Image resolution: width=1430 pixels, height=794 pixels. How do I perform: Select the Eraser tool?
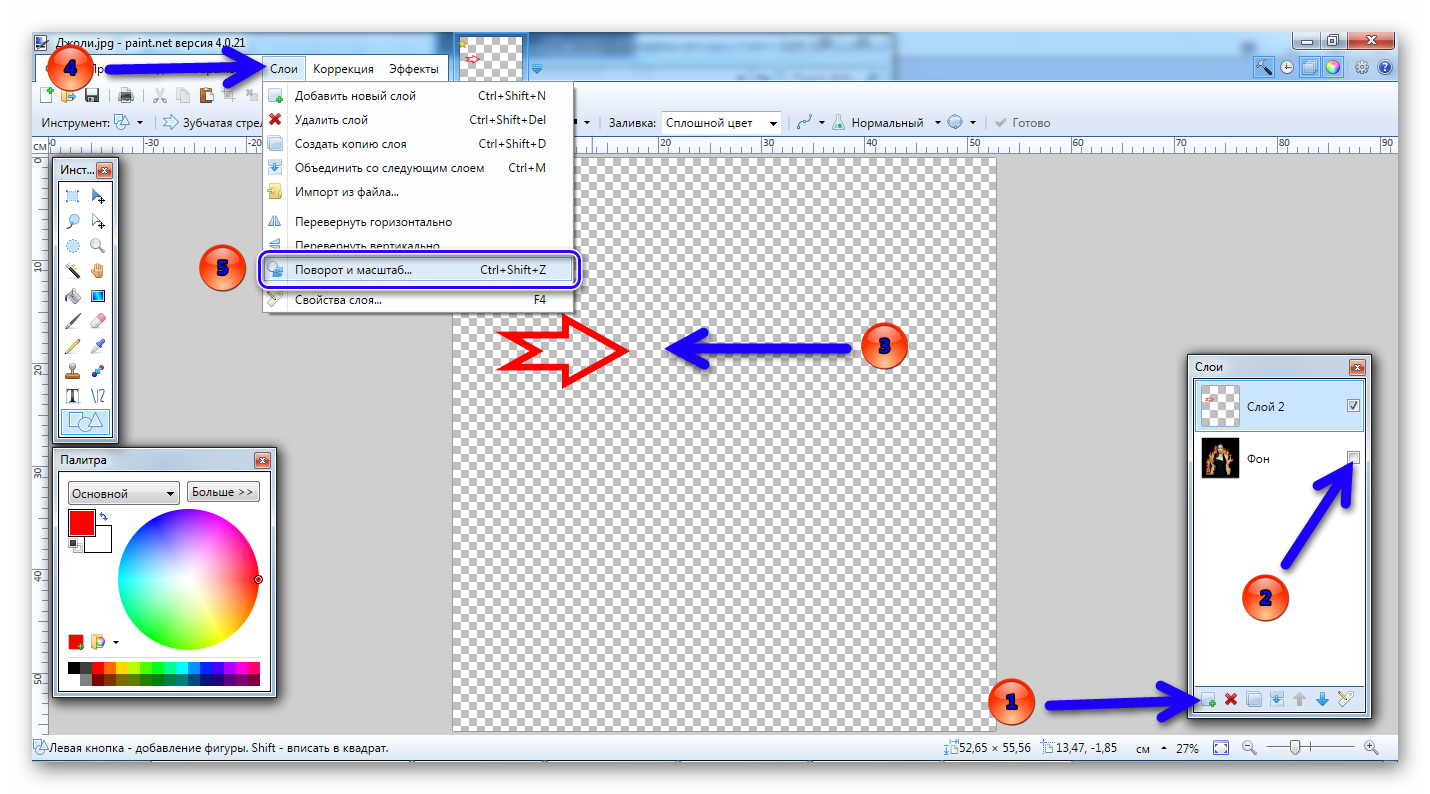pyautogui.click(x=98, y=321)
